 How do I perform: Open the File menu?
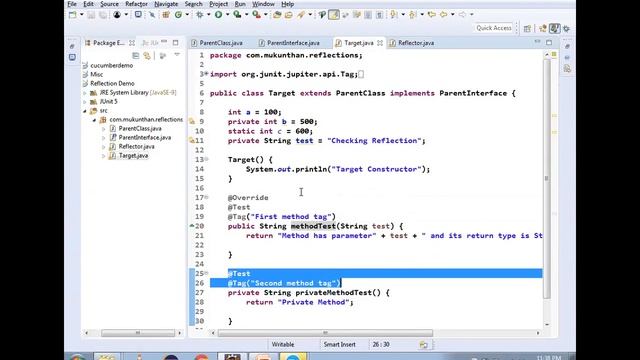[72, 4]
